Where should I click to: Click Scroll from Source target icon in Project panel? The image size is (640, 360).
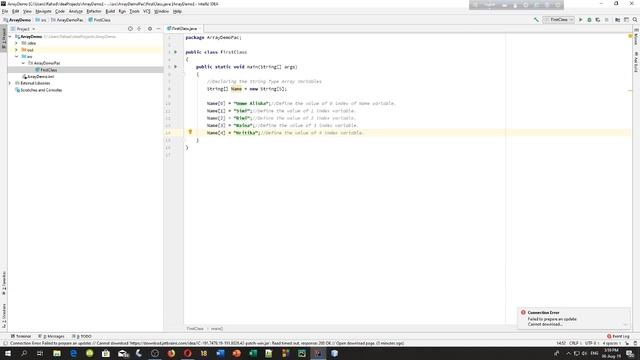pyautogui.click(x=130, y=29)
